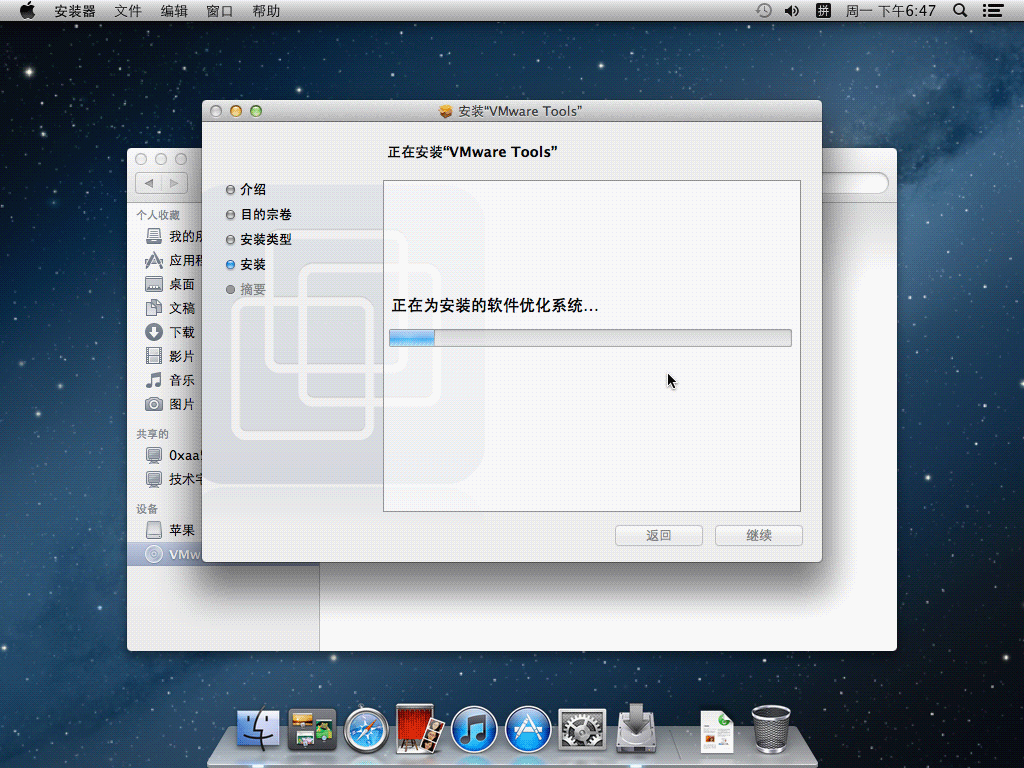Select shared computer 技术 in Finder sidebar

coord(173,479)
